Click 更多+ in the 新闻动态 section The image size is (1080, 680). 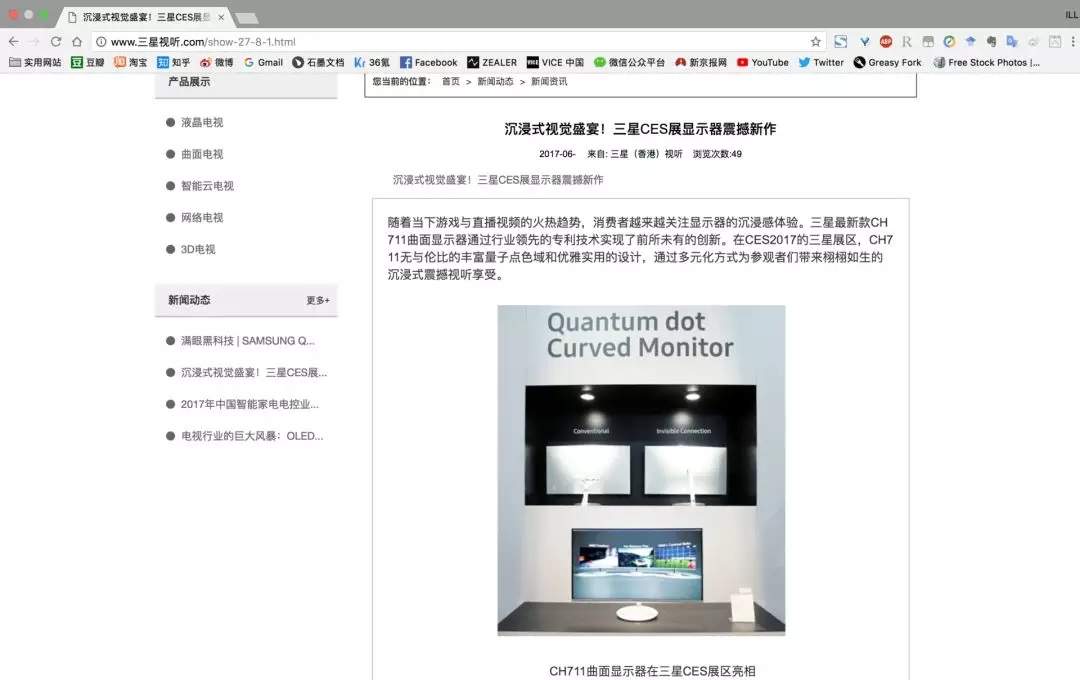tap(318, 300)
